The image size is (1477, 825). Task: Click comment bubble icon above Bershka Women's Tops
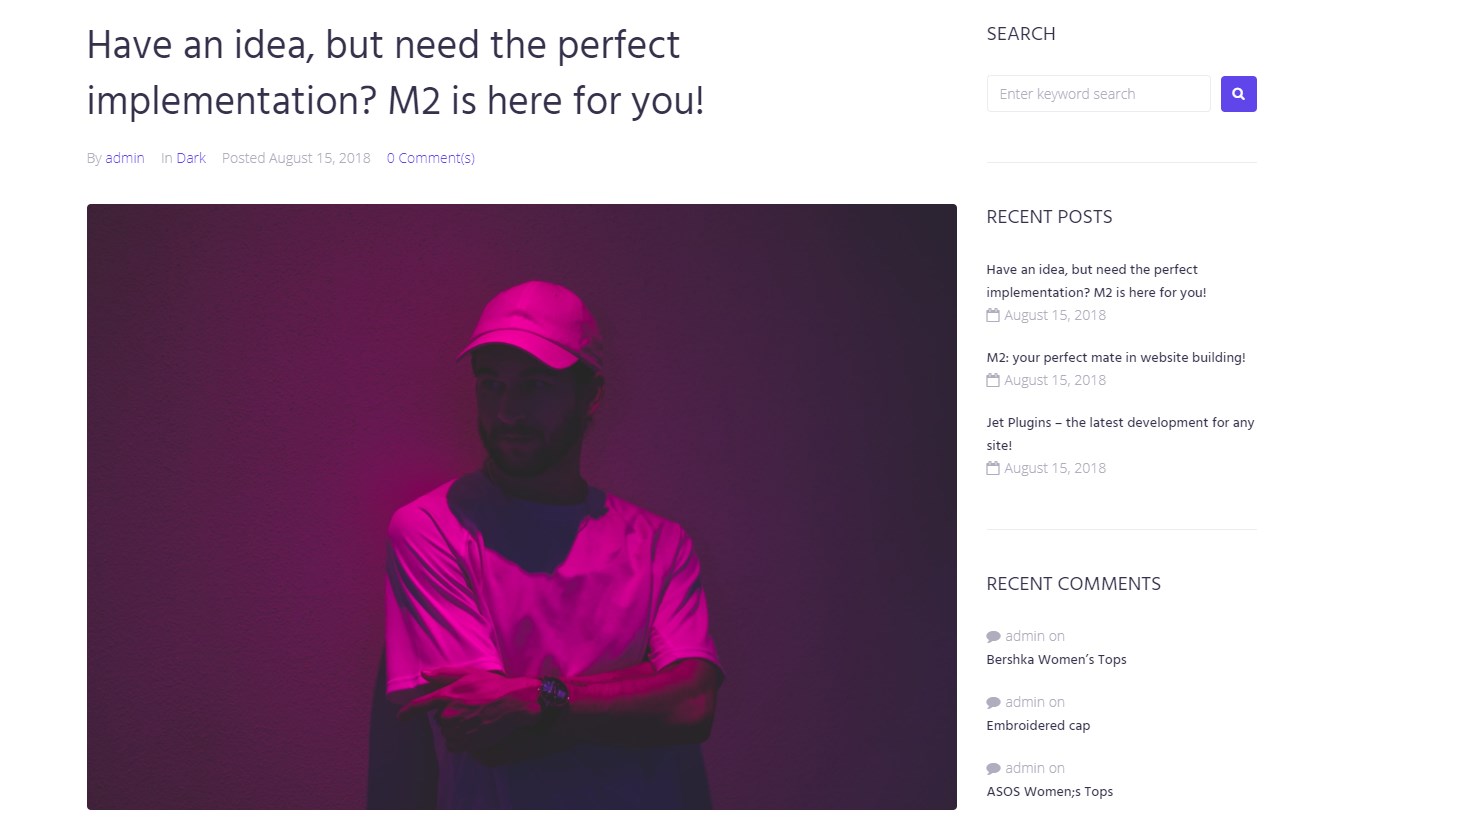click(x=993, y=636)
